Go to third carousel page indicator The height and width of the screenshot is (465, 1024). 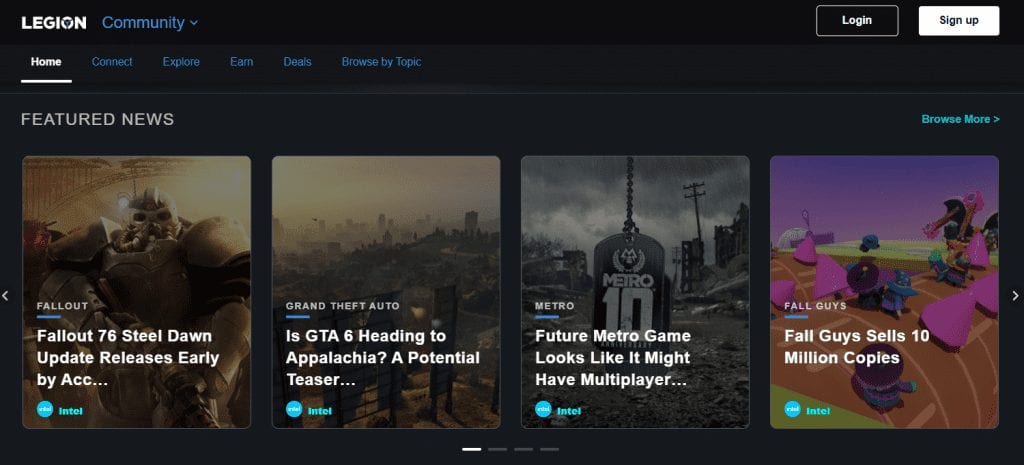click(523, 449)
